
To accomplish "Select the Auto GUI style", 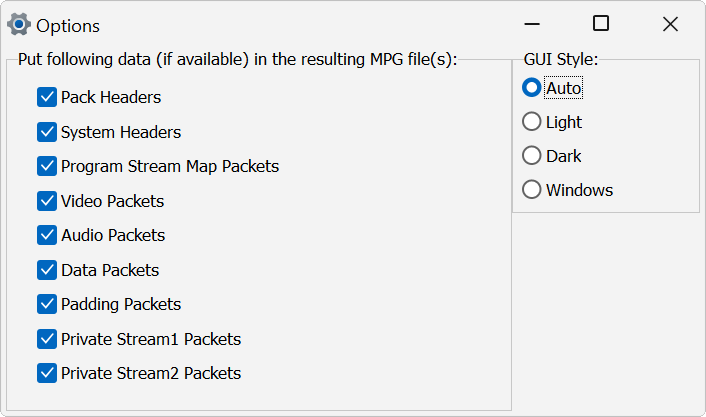I will [532, 88].
